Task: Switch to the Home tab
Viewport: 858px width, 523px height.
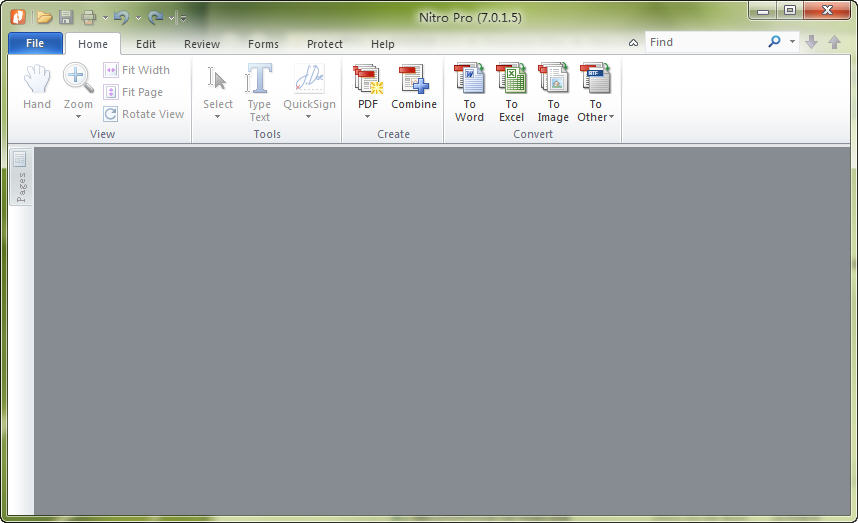Action: click(x=92, y=44)
